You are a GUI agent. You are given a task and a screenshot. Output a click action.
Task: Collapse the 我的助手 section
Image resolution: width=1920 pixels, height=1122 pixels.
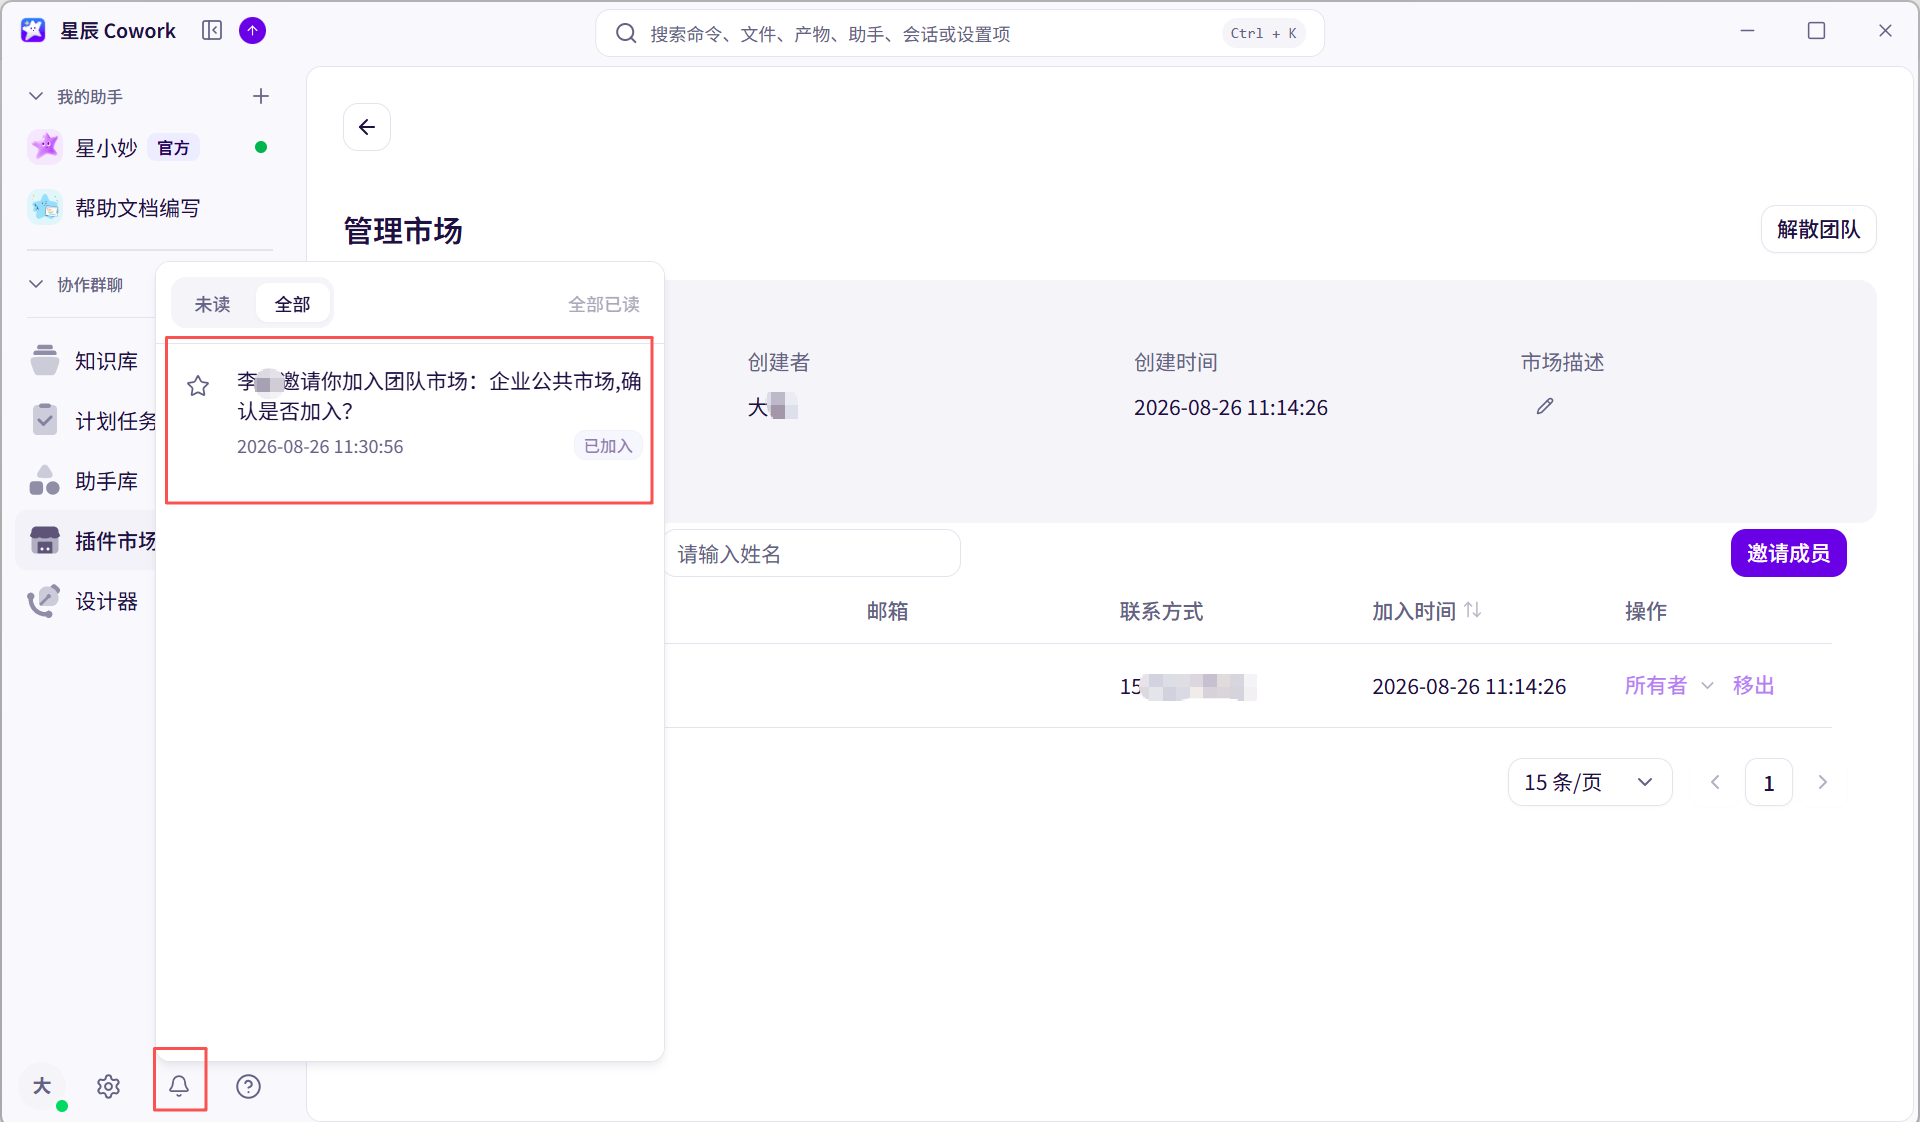(36, 96)
